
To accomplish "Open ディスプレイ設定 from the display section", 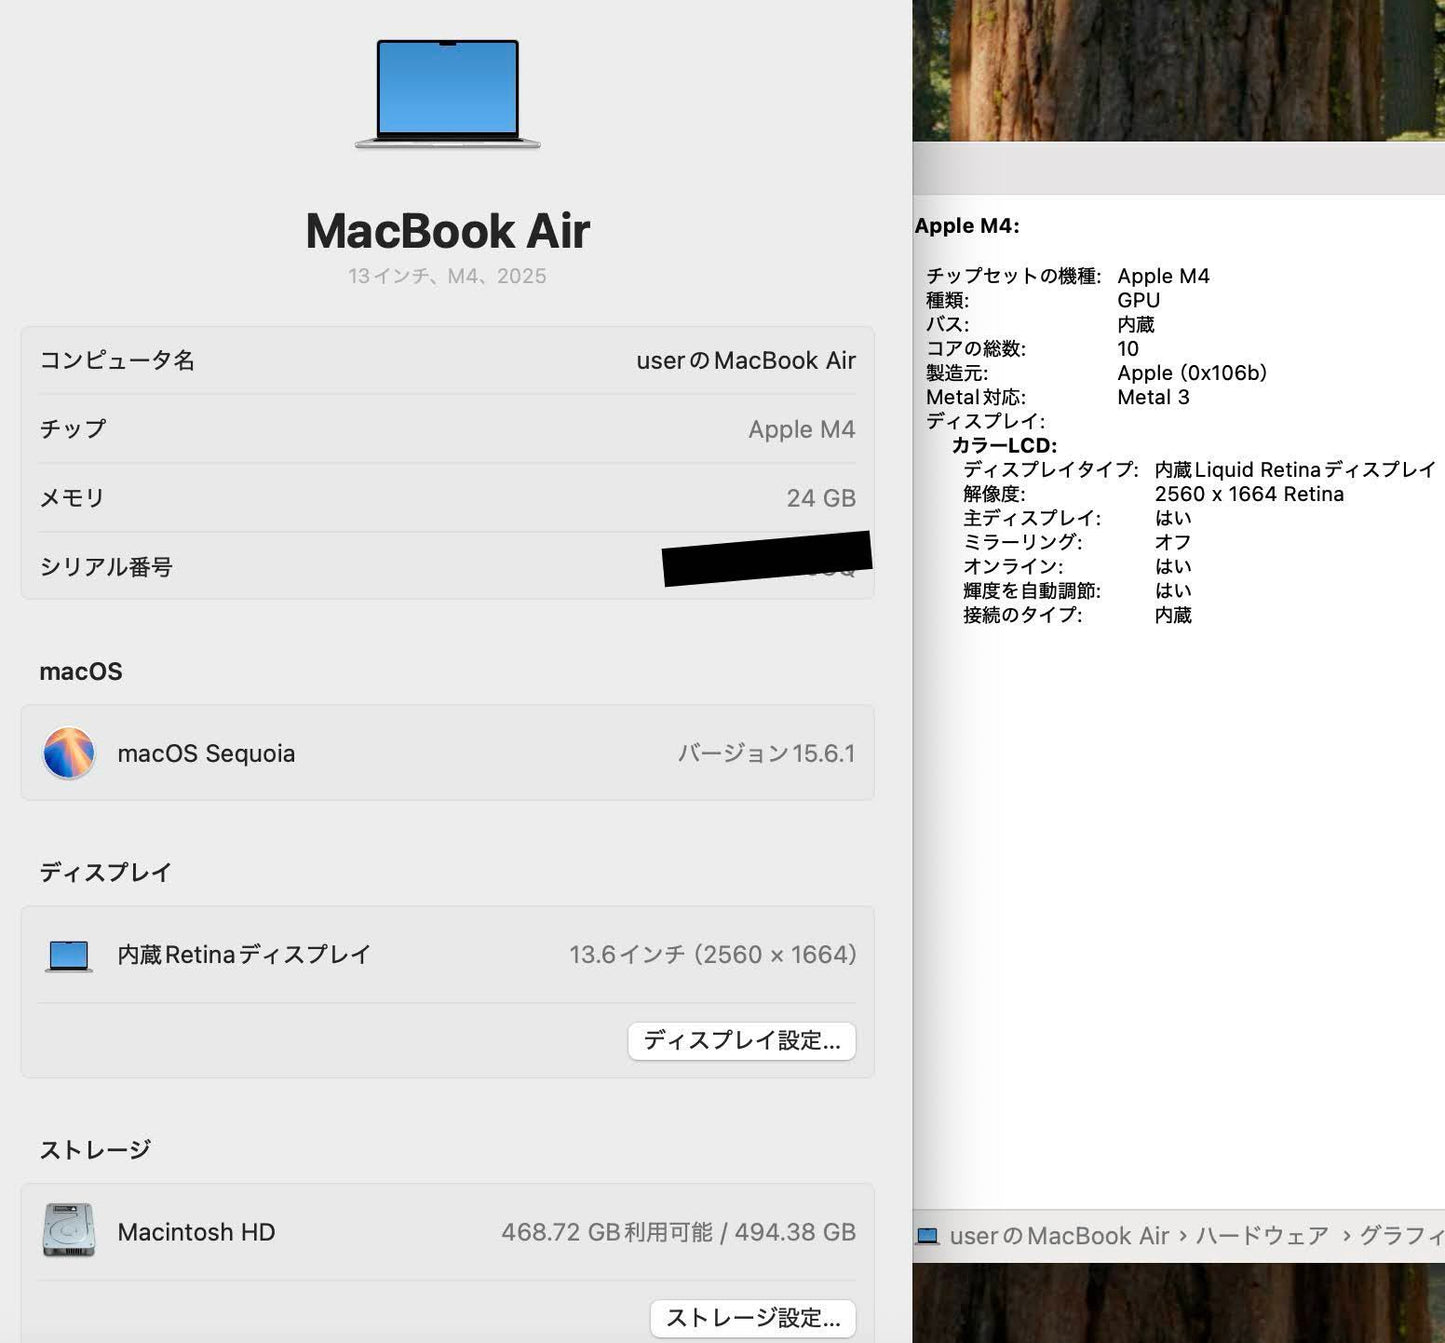I will tap(741, 1041).
